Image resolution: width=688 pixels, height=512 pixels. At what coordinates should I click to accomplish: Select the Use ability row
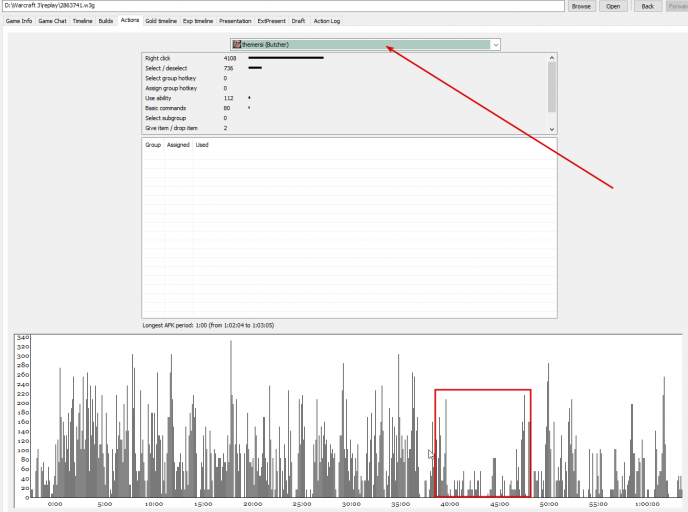tap(344, 98)
